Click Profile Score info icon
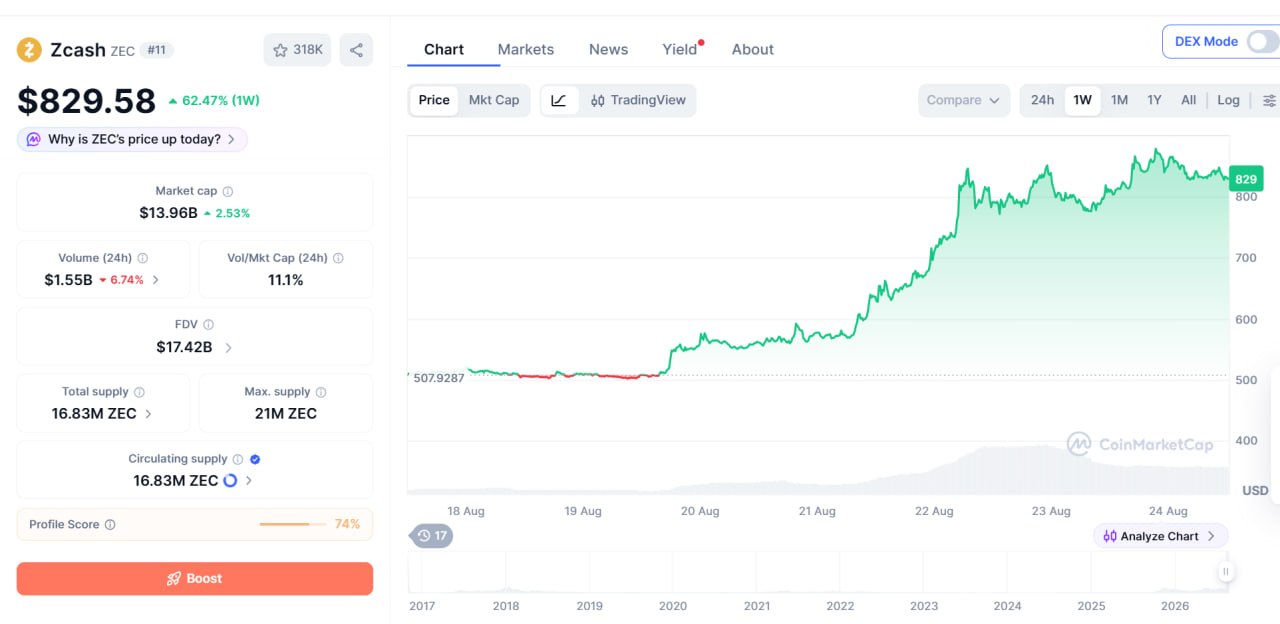 (x=110, y=525)
